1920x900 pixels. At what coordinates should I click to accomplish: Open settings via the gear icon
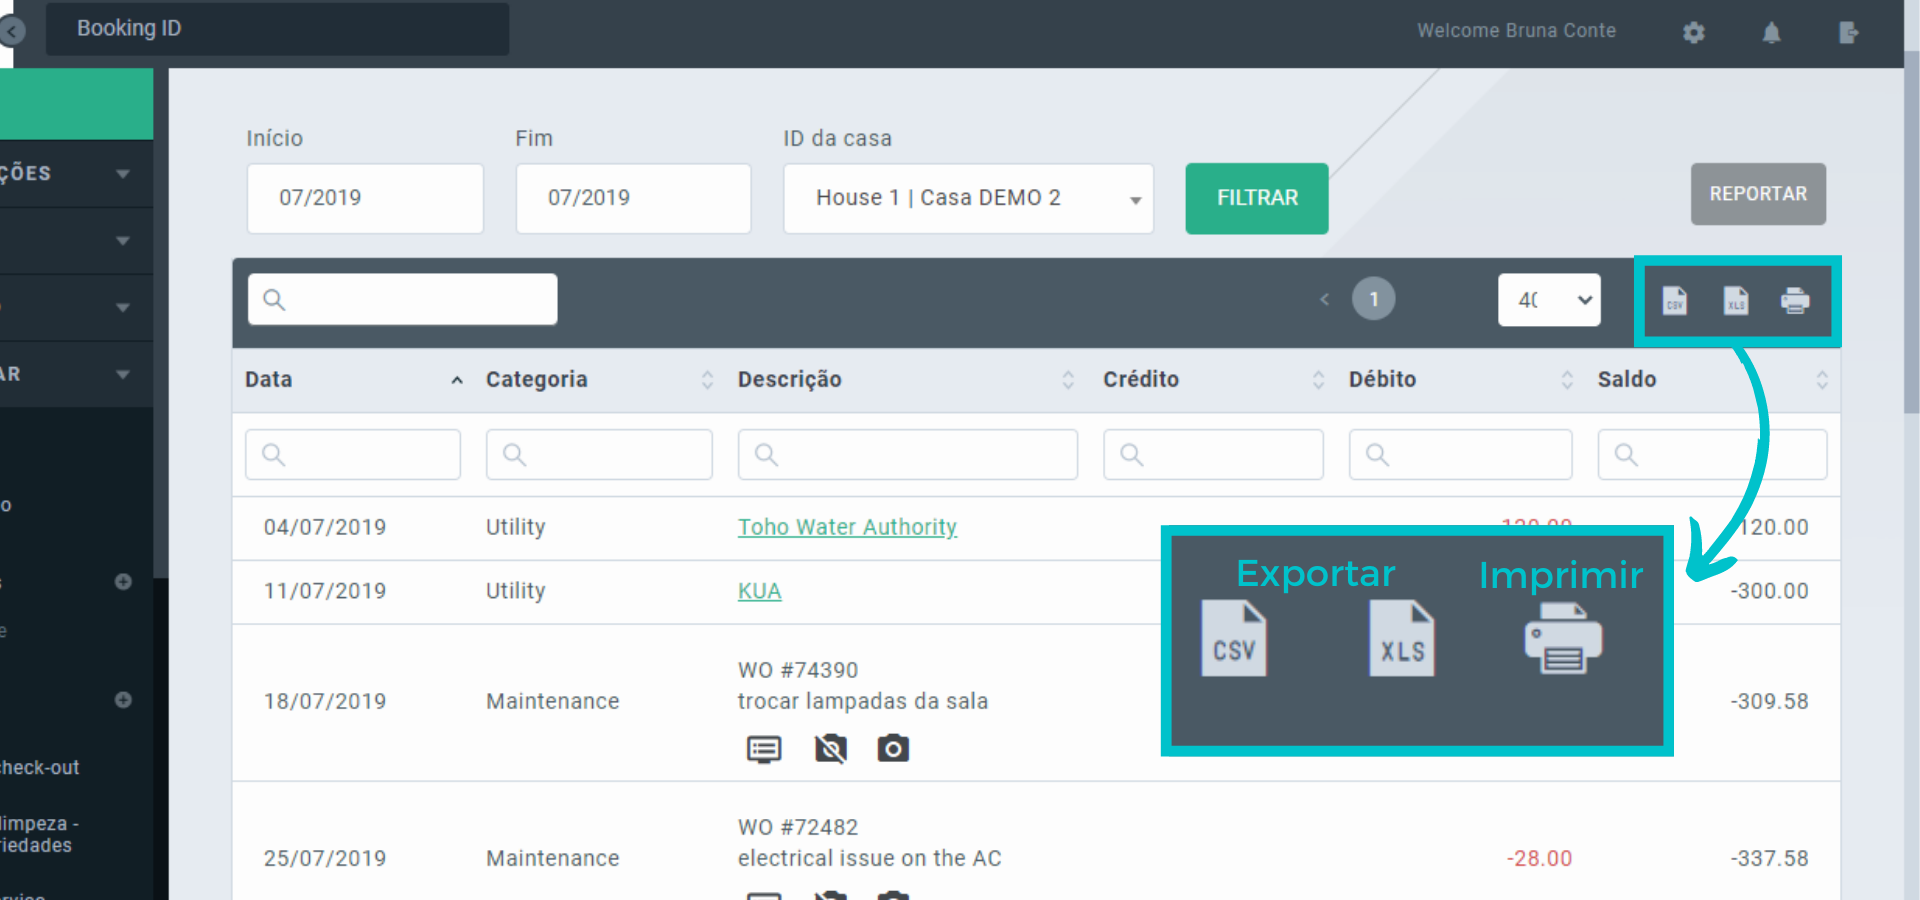[x=1693, y=33]
